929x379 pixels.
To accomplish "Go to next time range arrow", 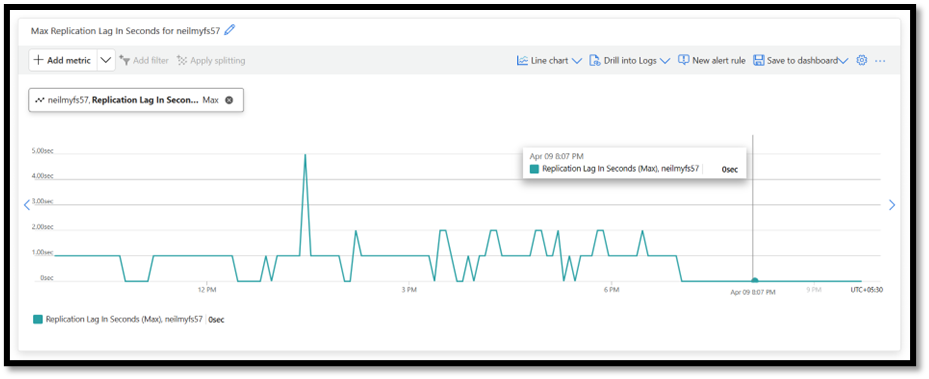I will click(x=892, y=205).
